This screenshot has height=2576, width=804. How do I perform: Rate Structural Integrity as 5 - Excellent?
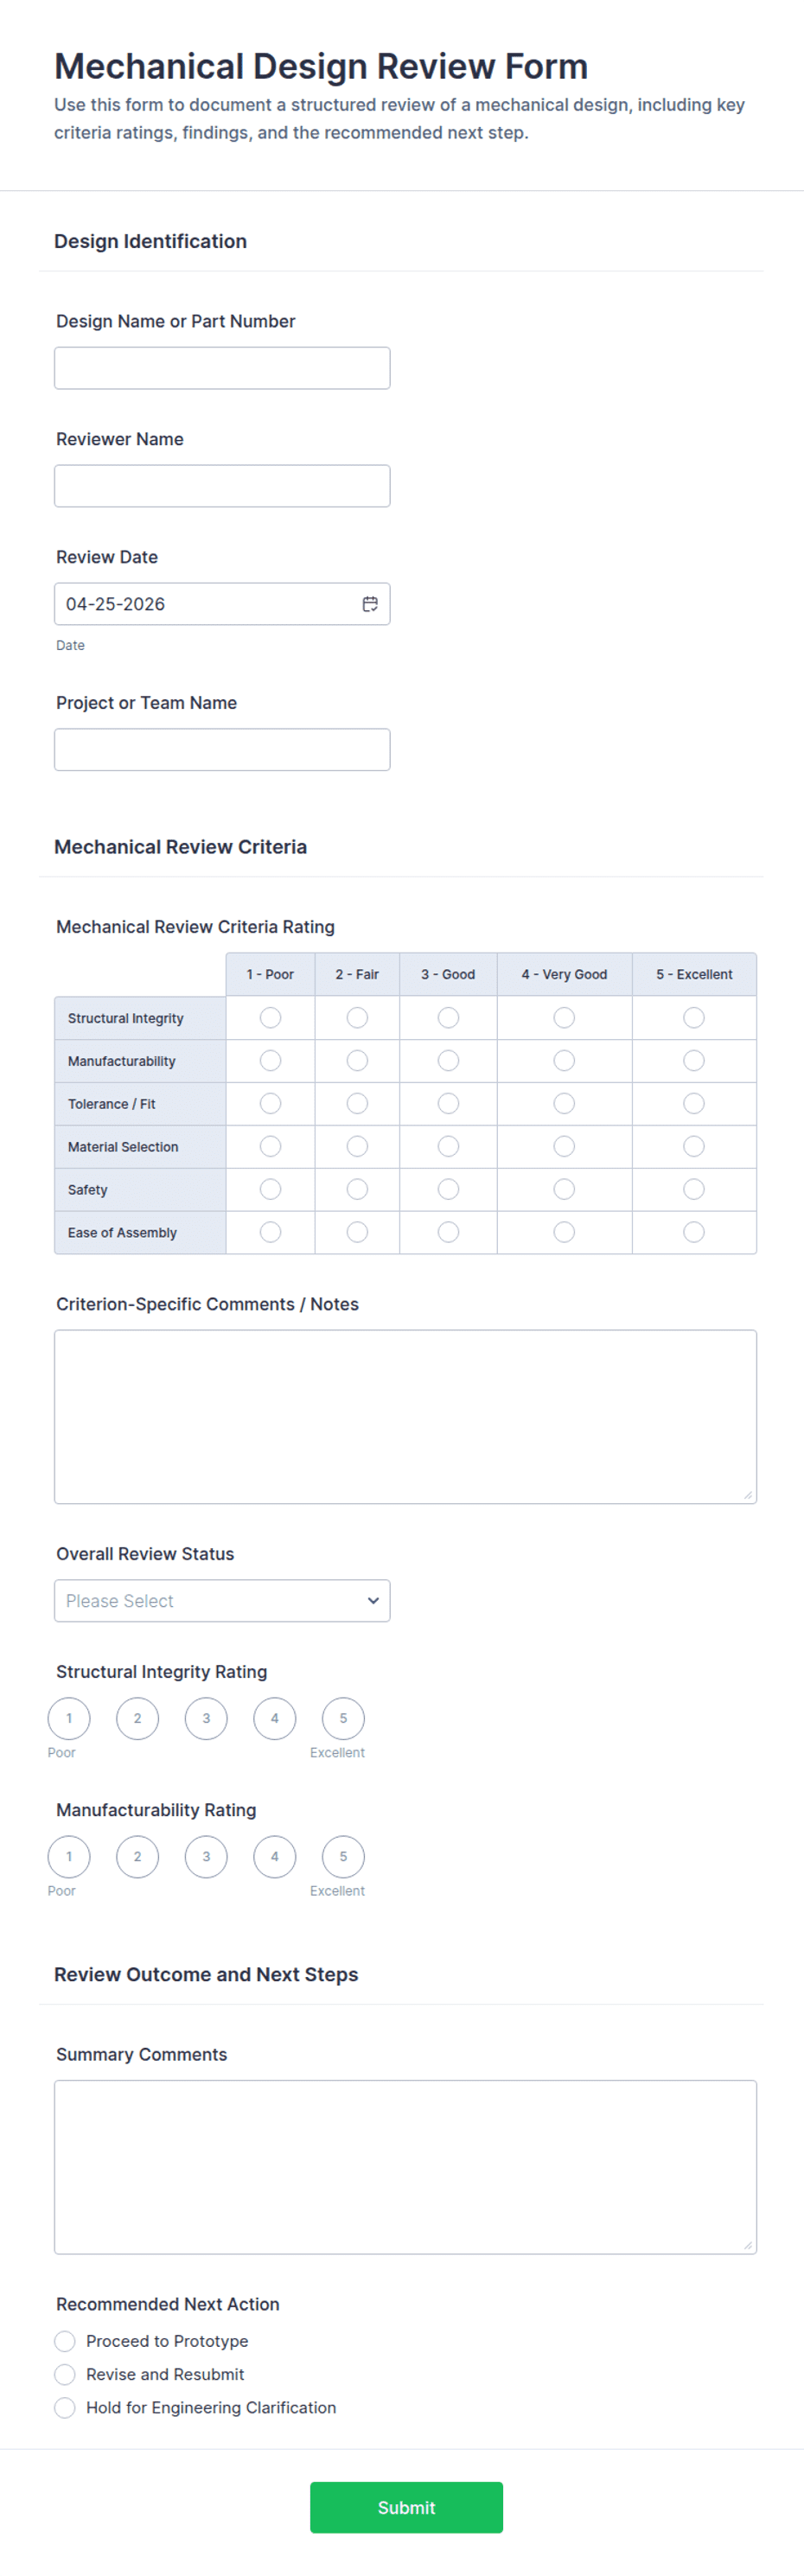[694, 1017]
